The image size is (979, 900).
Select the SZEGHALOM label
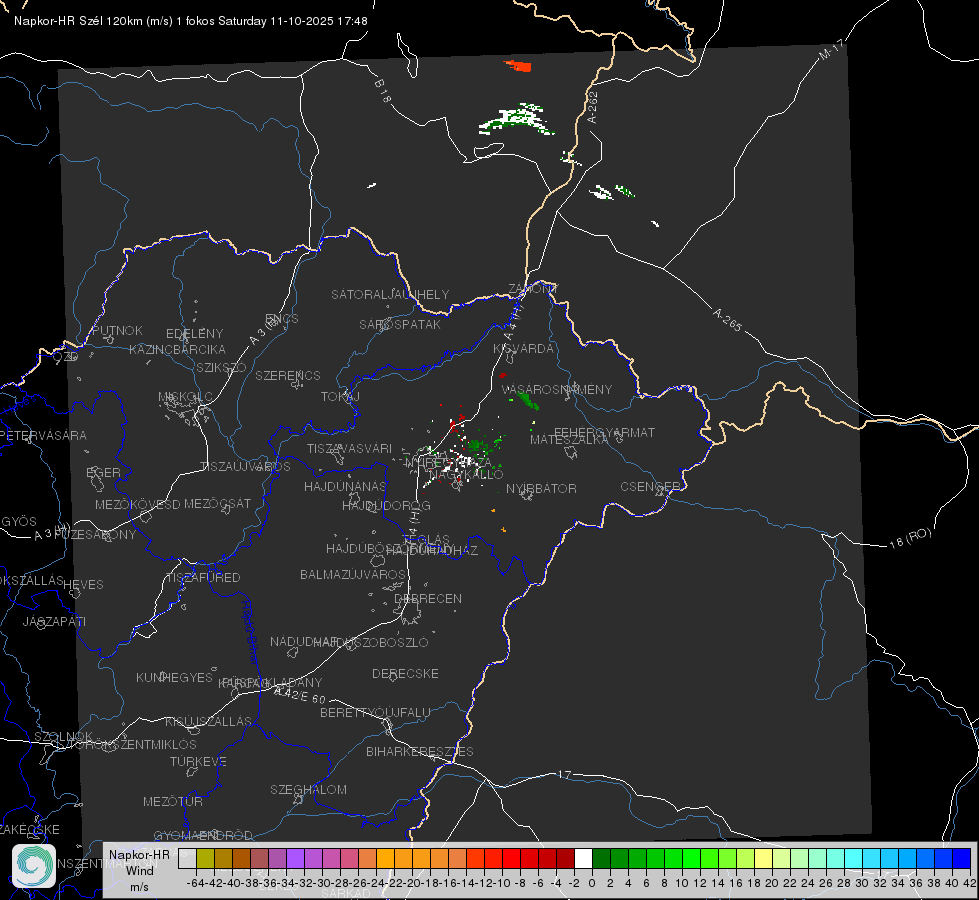pyautogui.click(x=308, y=789)
